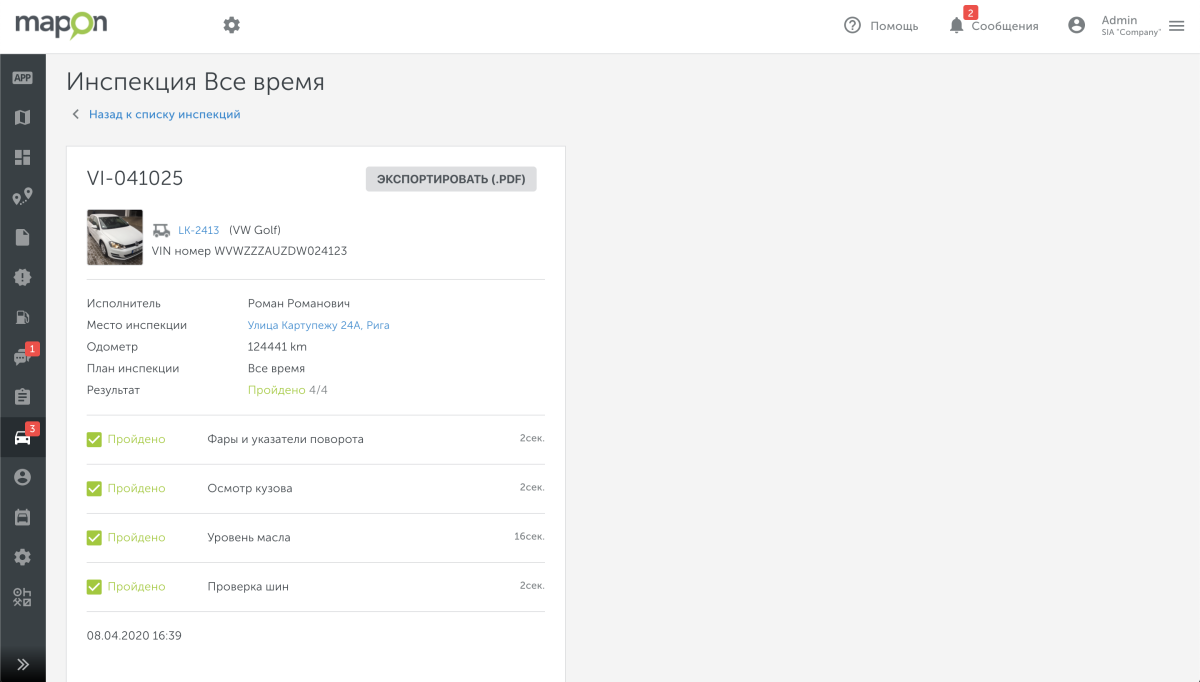The width and height of the screenshot is (1200, 682).
Task: Open the map view in sidebar
Action: coord(22,118)
